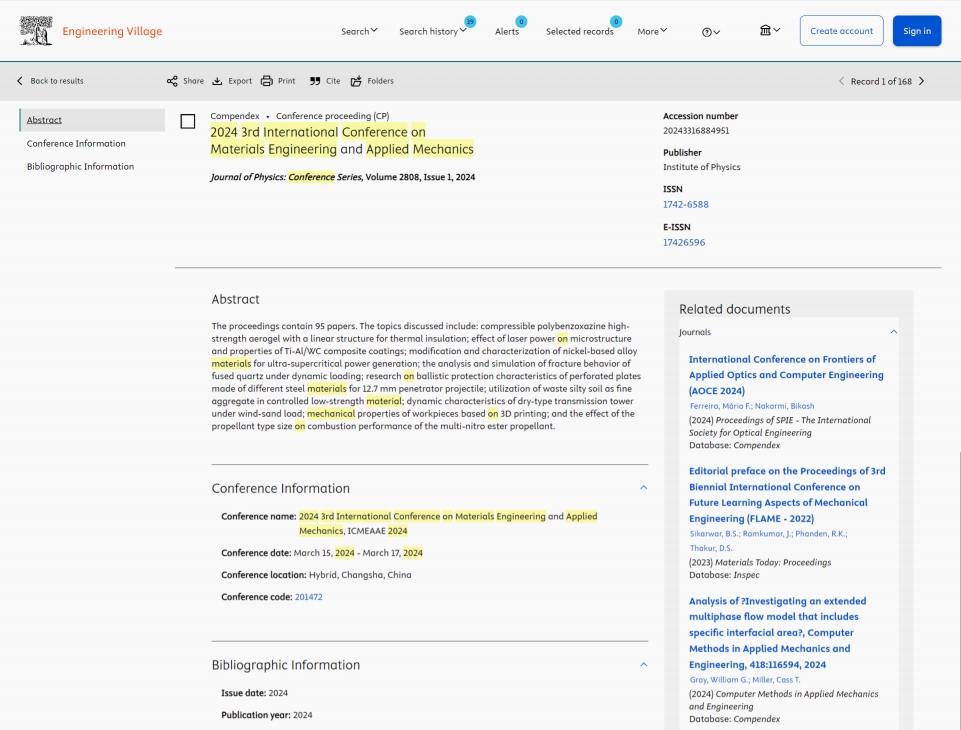Viewport: 961px width, 730px height.
Task: Open the help question mark menu
Action: pos(711,32)
